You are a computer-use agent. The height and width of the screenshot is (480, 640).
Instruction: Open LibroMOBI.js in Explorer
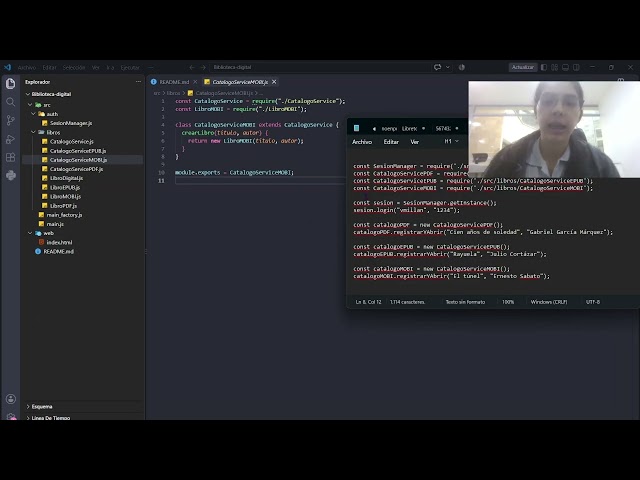pos(65,196)
